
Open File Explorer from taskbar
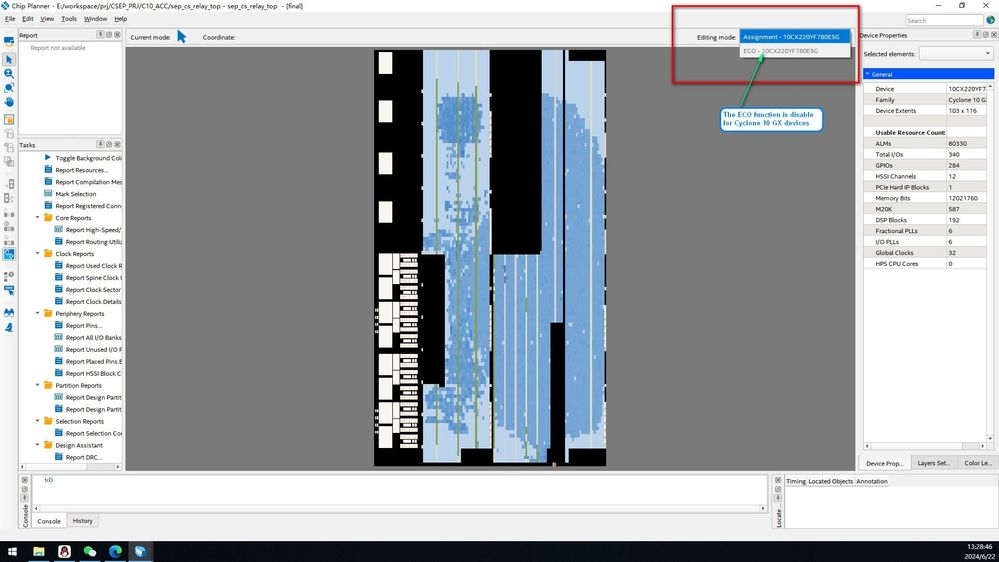(39, 551)
